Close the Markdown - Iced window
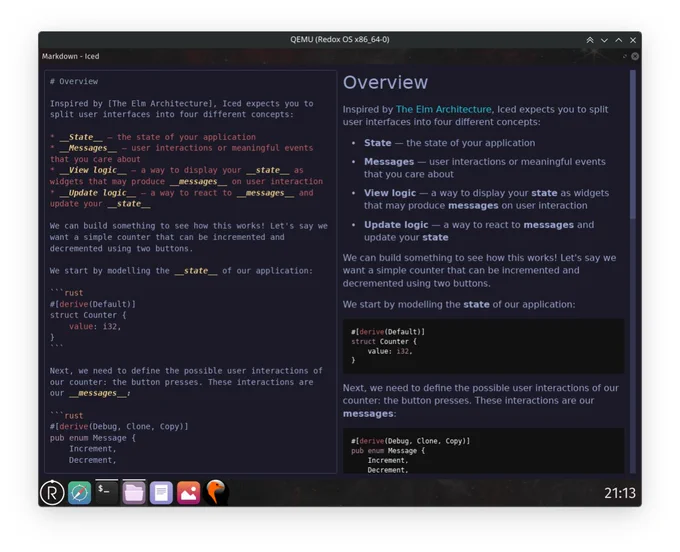 pyautogui.click(x=635, y=56)
